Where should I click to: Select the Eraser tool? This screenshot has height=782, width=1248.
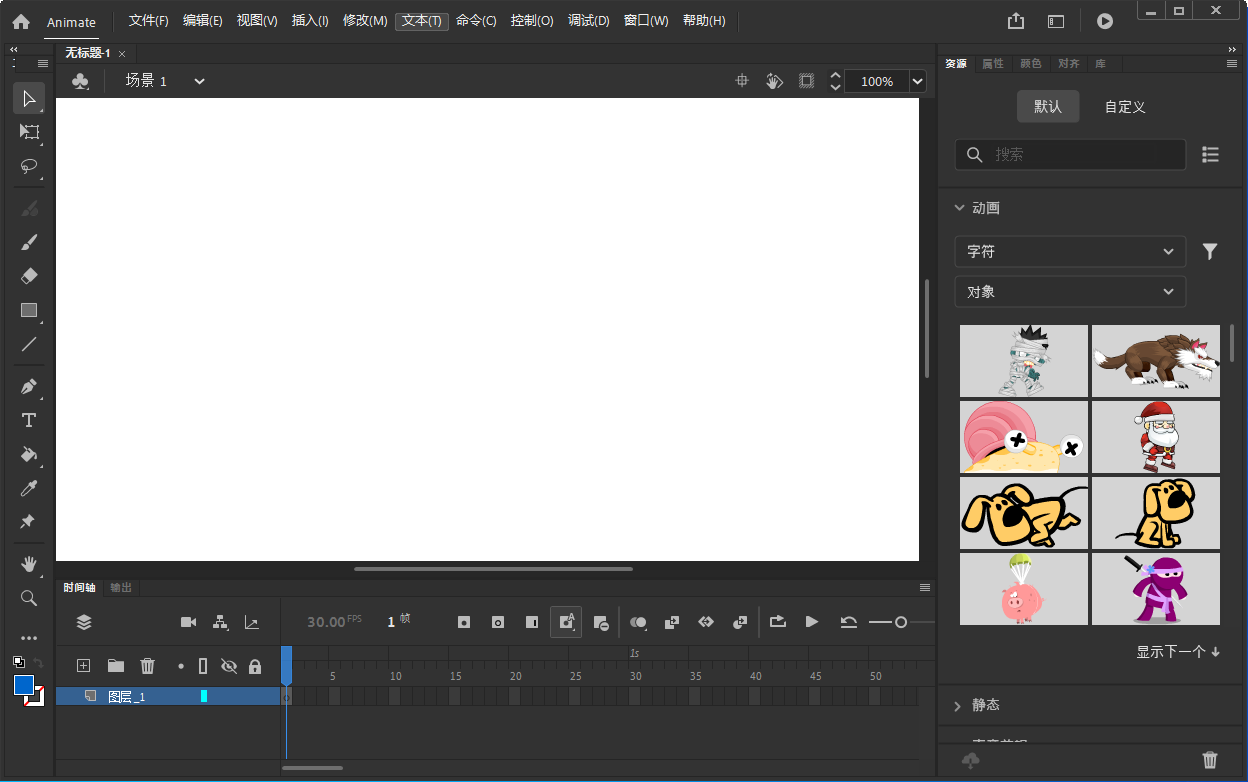point(29,275)
